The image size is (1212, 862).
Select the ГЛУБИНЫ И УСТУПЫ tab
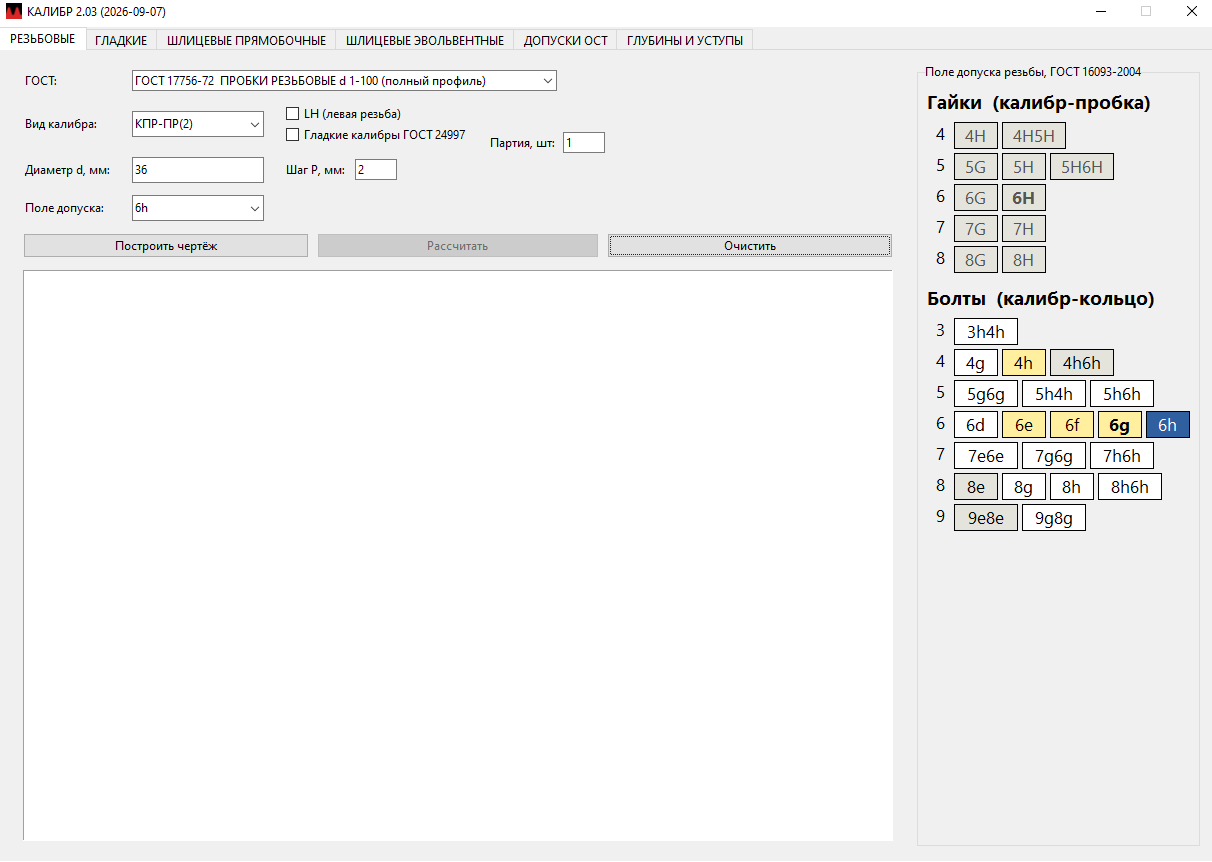pyautogui.click(x=685, y=40)
